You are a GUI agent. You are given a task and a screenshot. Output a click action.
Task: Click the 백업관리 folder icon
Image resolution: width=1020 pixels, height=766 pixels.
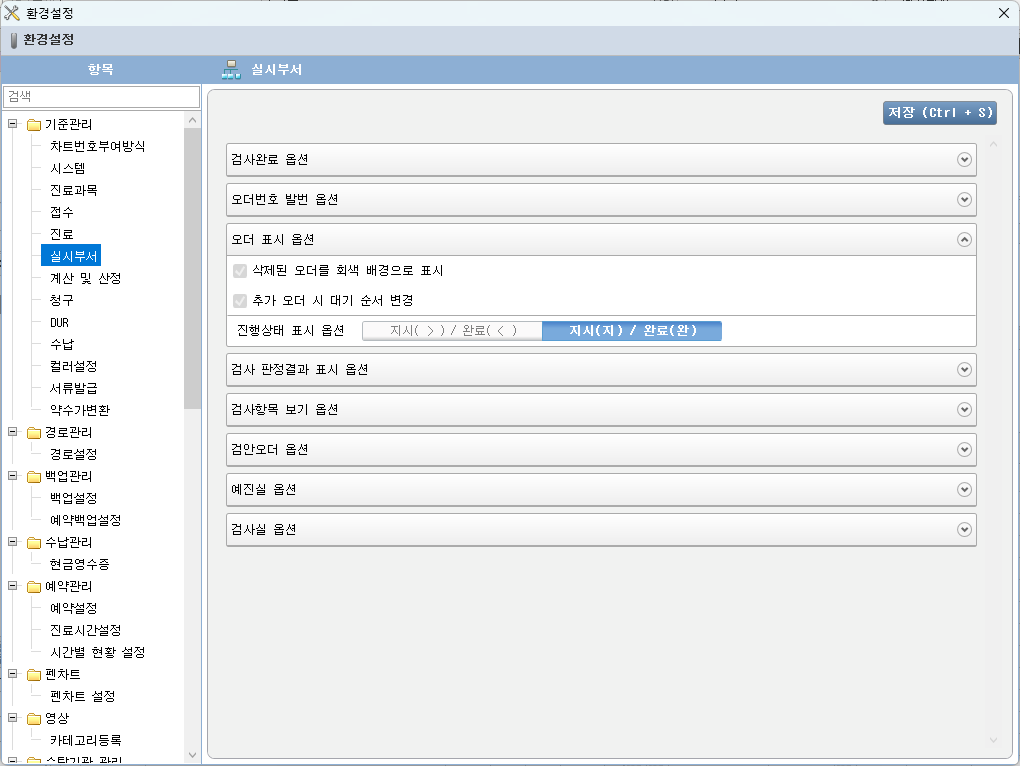click(x=34, y=477)
